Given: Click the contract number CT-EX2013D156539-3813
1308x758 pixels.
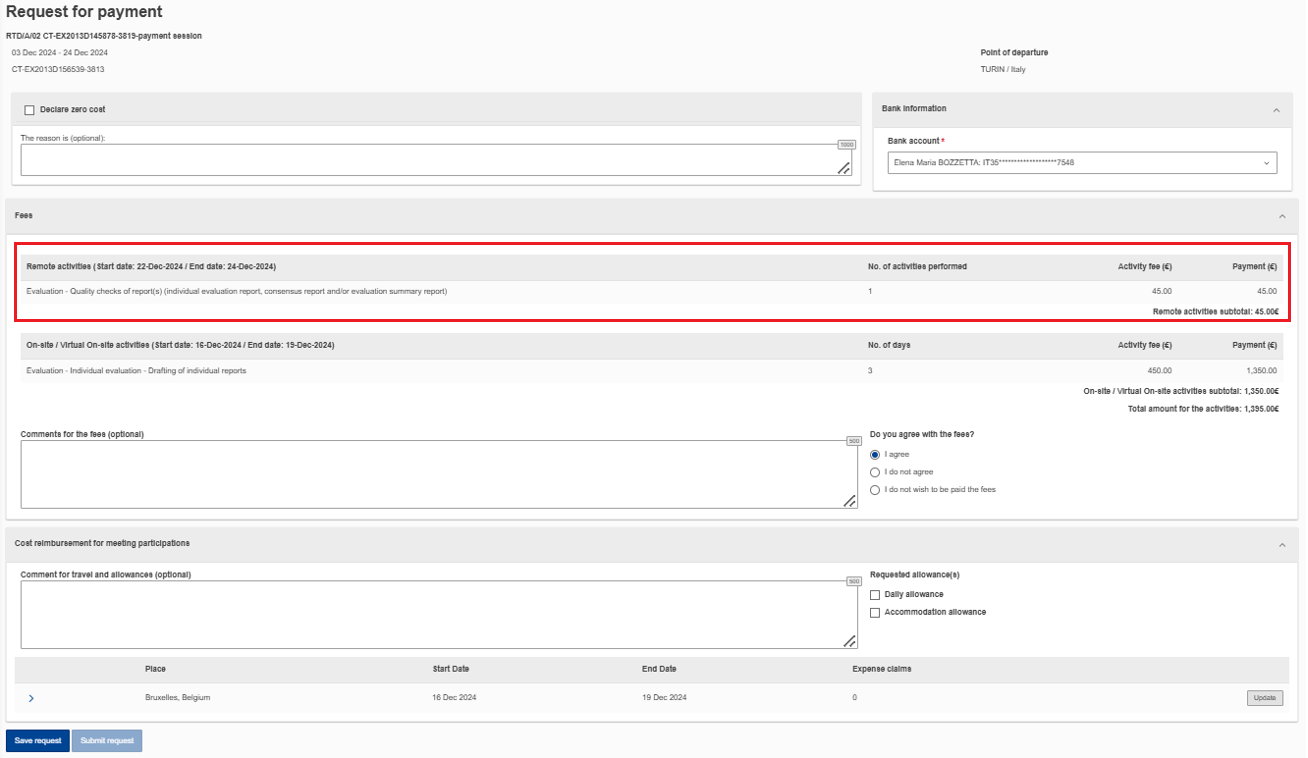Looking at the screenshot, I should click(58, 69).
